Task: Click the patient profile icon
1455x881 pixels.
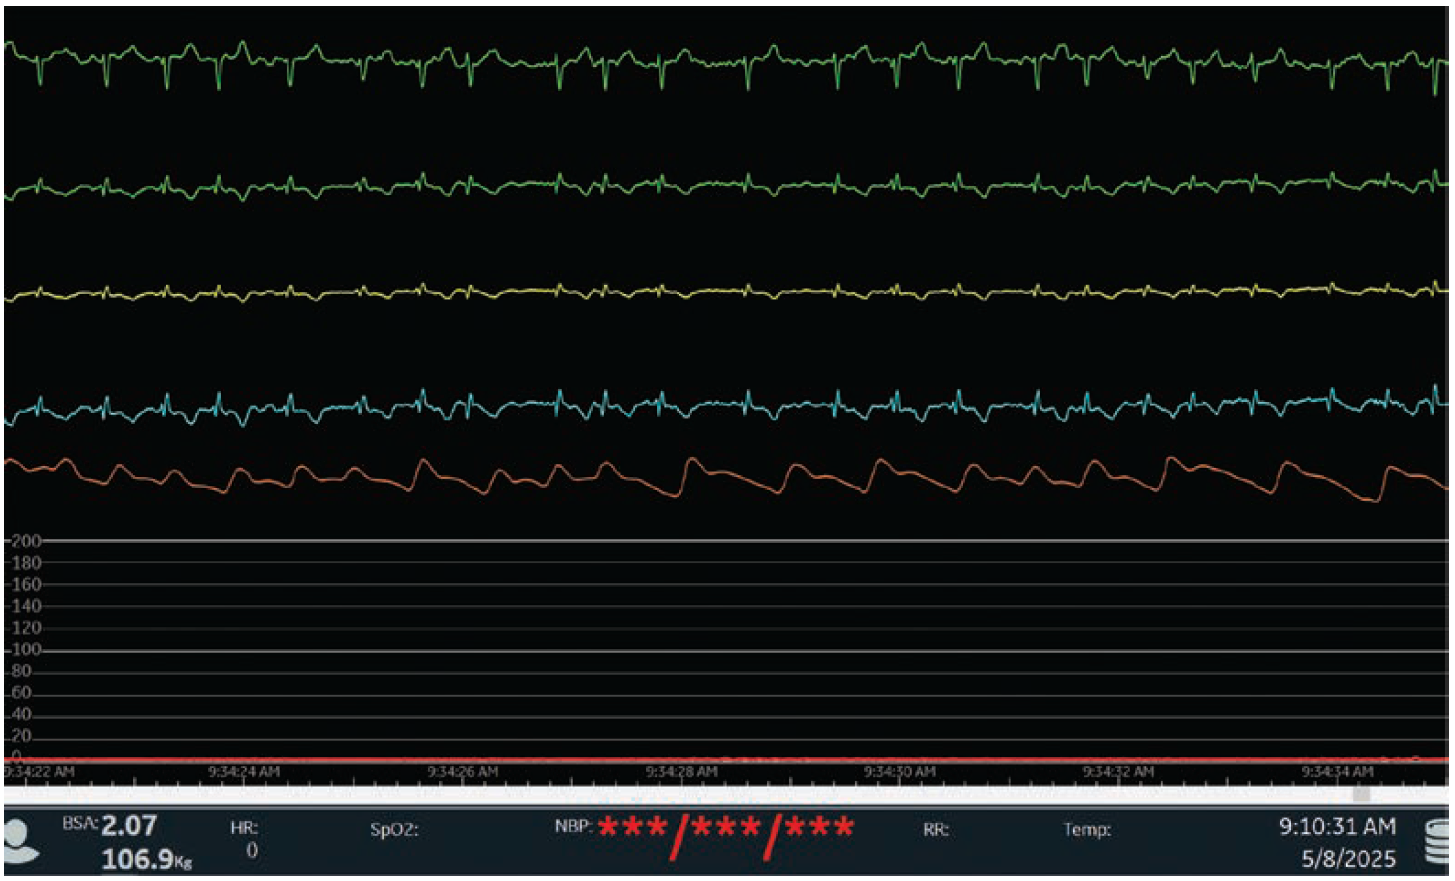Action: click(22, 841)
